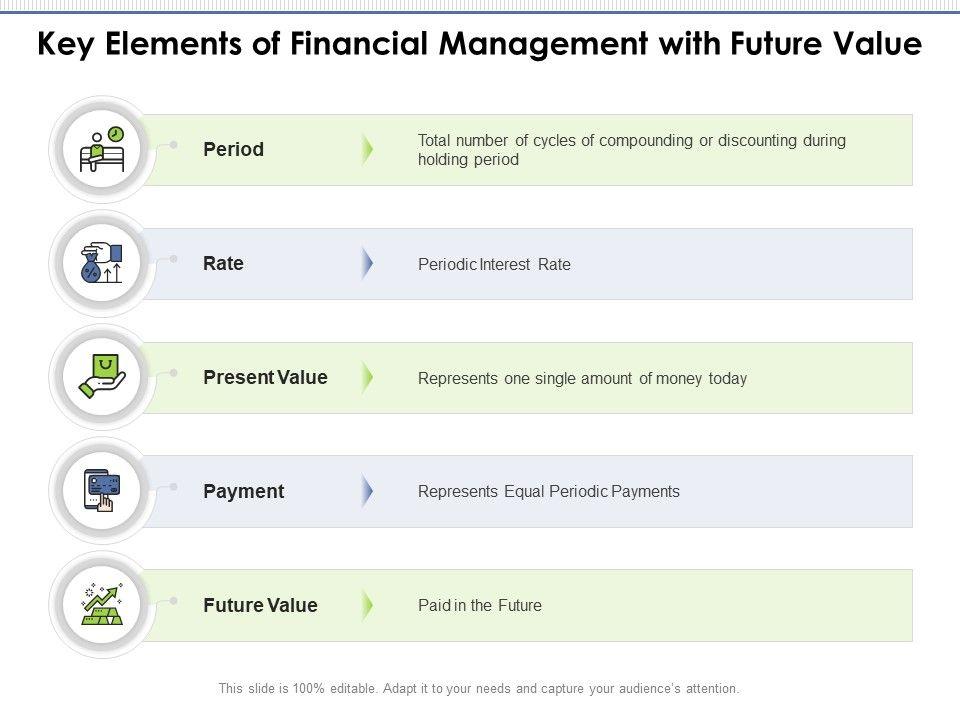Click the green chevron beside Future Value
Screen dimensions: 960x720
tap(367, 605)
